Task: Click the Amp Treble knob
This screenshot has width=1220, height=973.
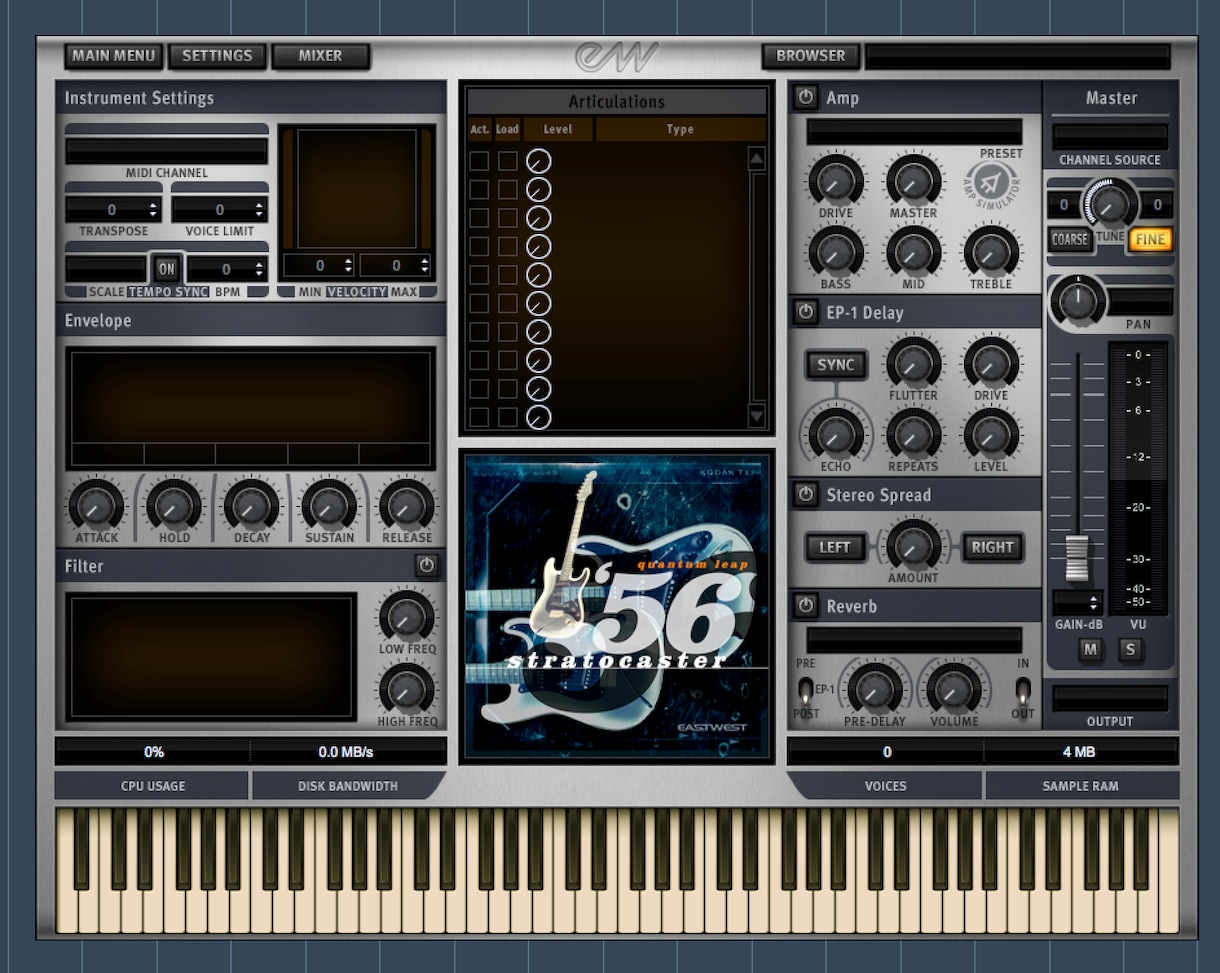Action: point(990,252)
